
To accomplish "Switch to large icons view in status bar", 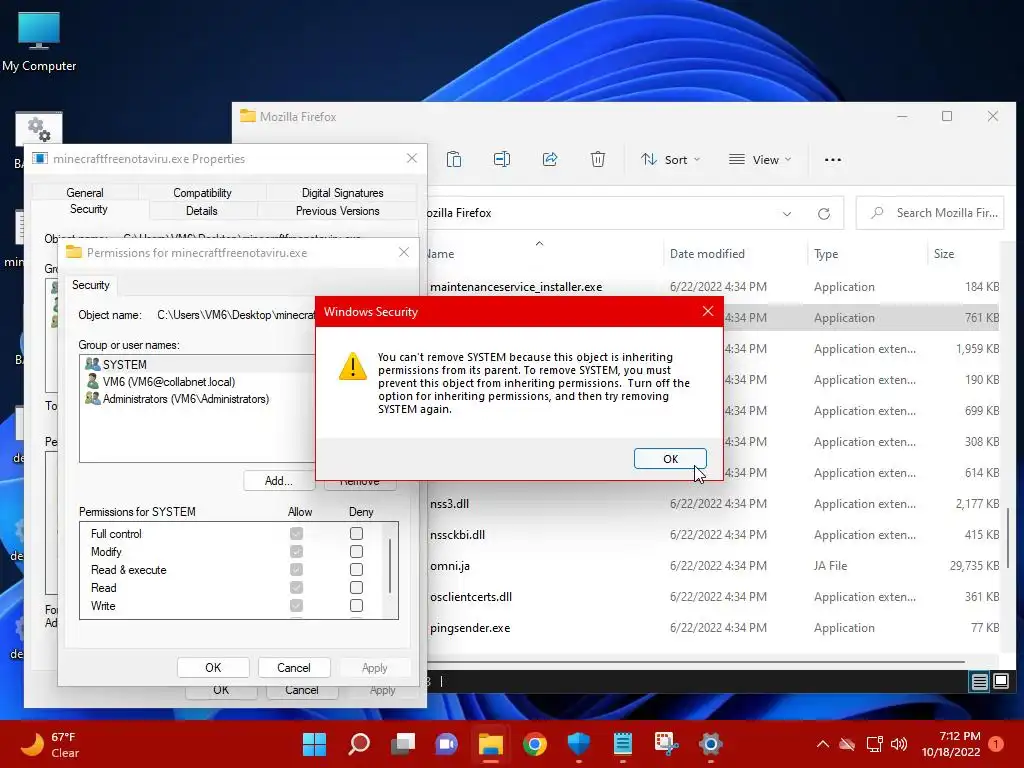I will point(1000,681).
